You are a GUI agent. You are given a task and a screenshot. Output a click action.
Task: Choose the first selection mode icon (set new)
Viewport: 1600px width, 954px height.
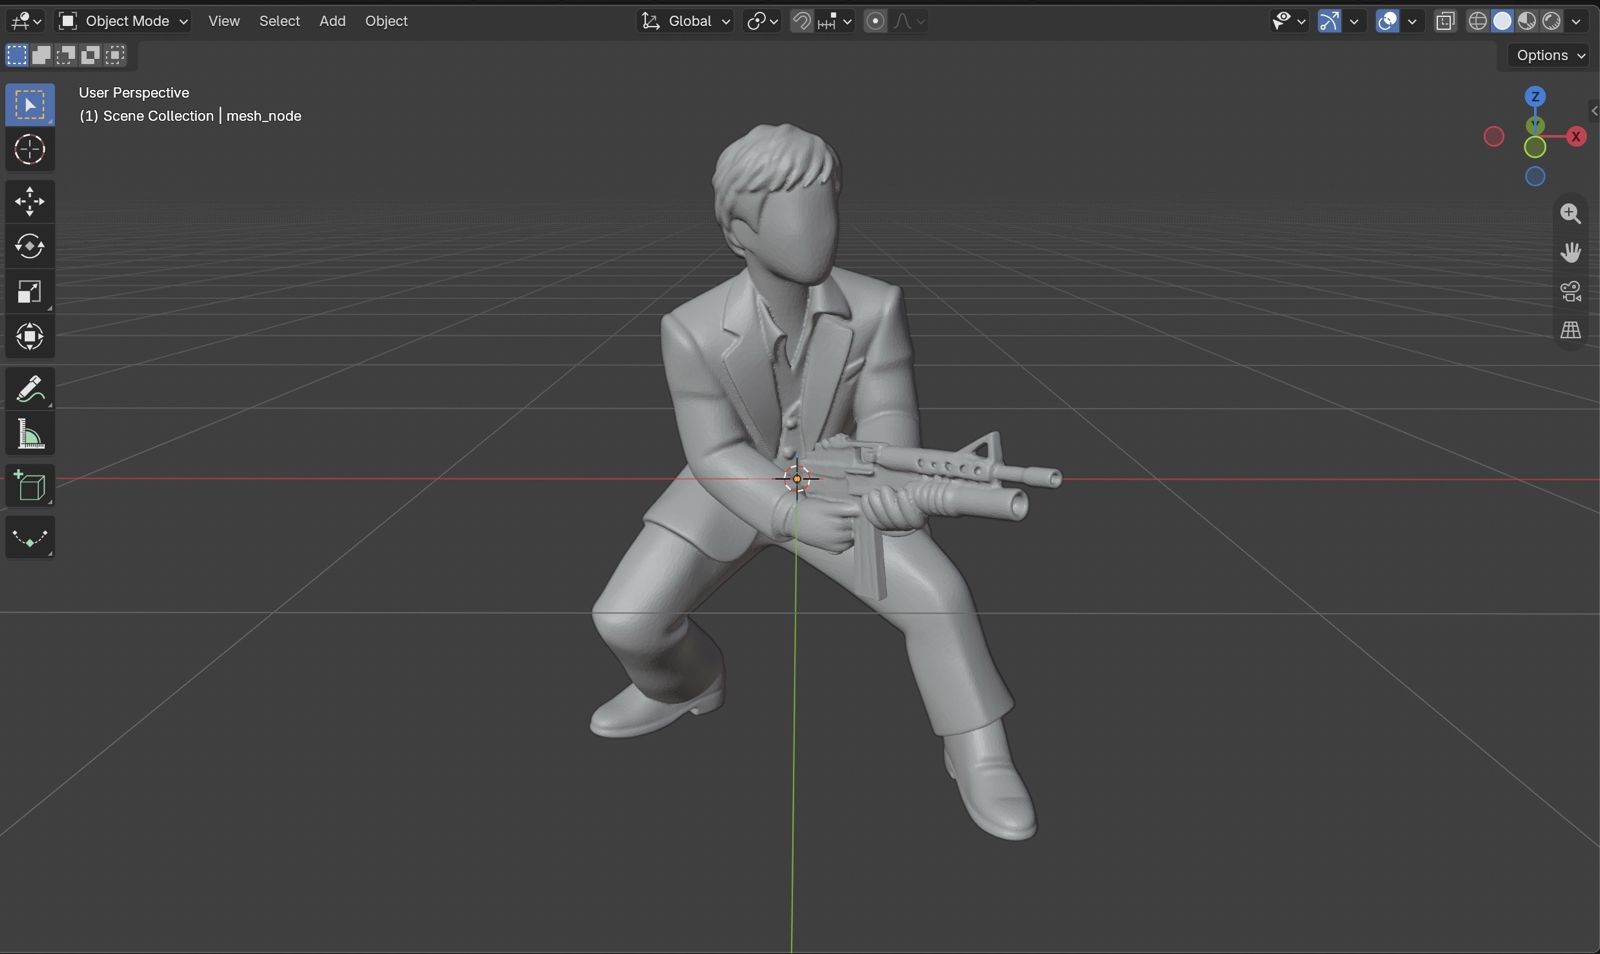(x=17, y=55)
